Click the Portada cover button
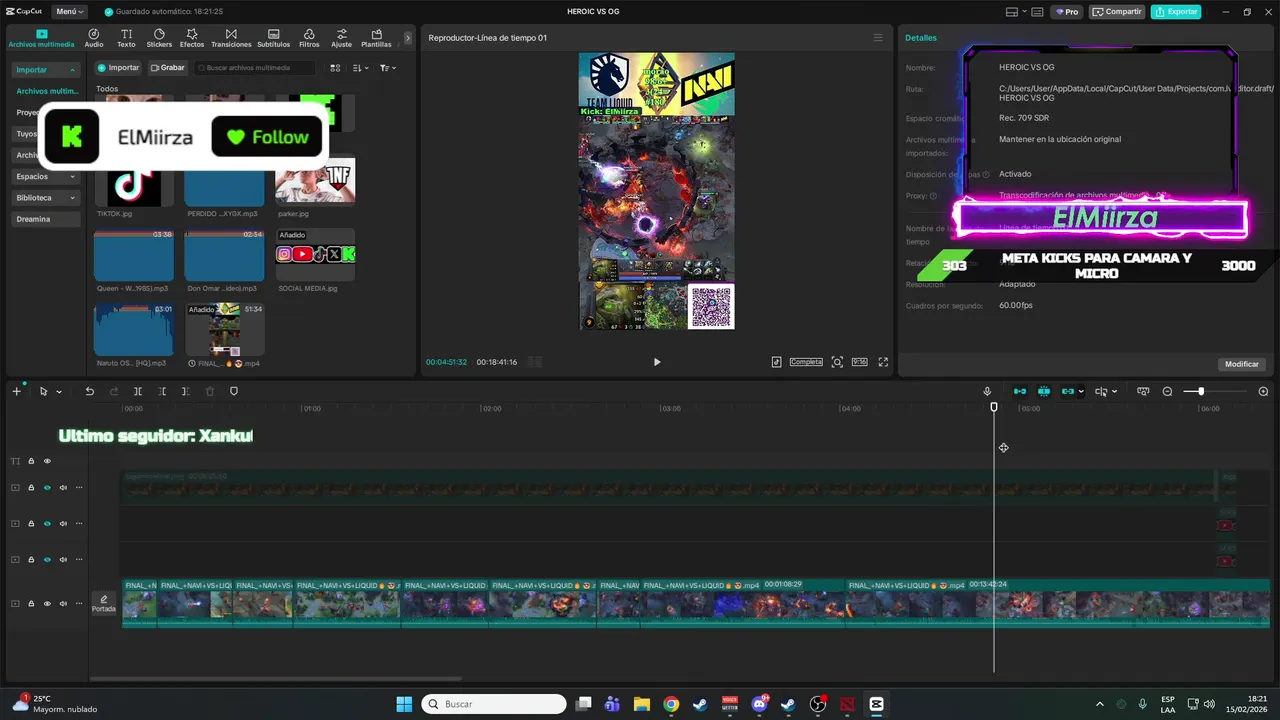1280x720 pixels. 104,603
